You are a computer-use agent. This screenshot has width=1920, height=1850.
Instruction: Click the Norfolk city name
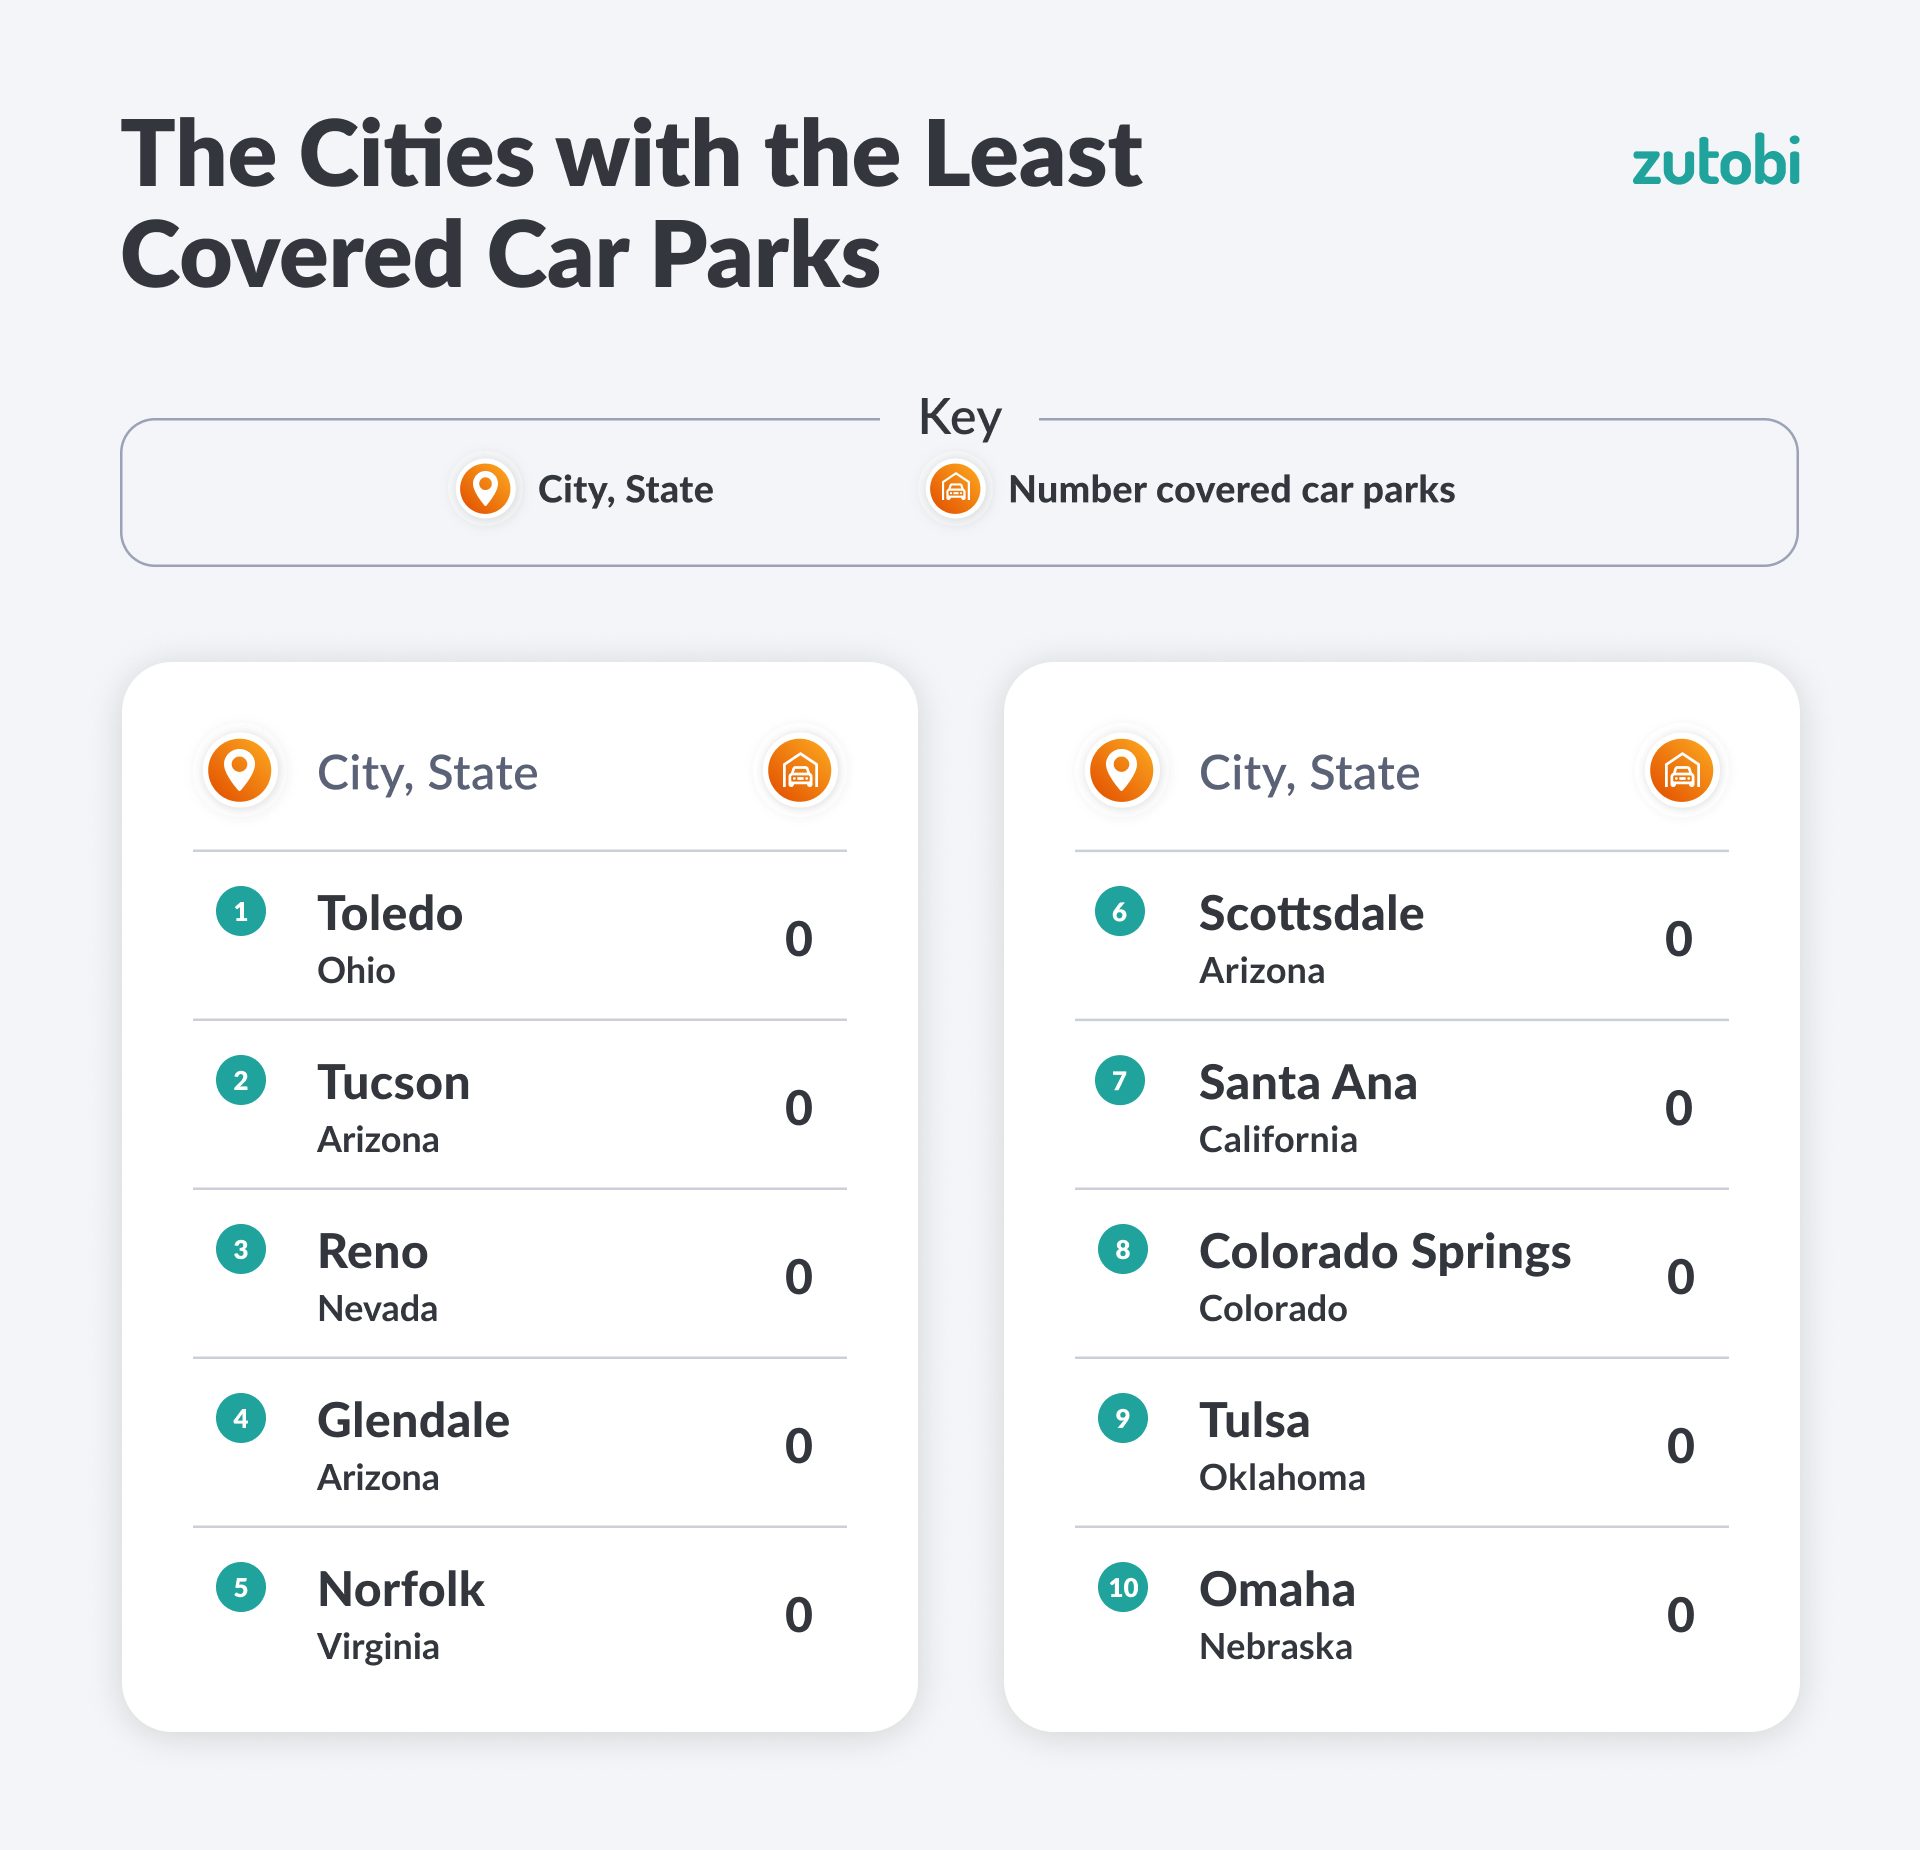(x=400, y=1589)
